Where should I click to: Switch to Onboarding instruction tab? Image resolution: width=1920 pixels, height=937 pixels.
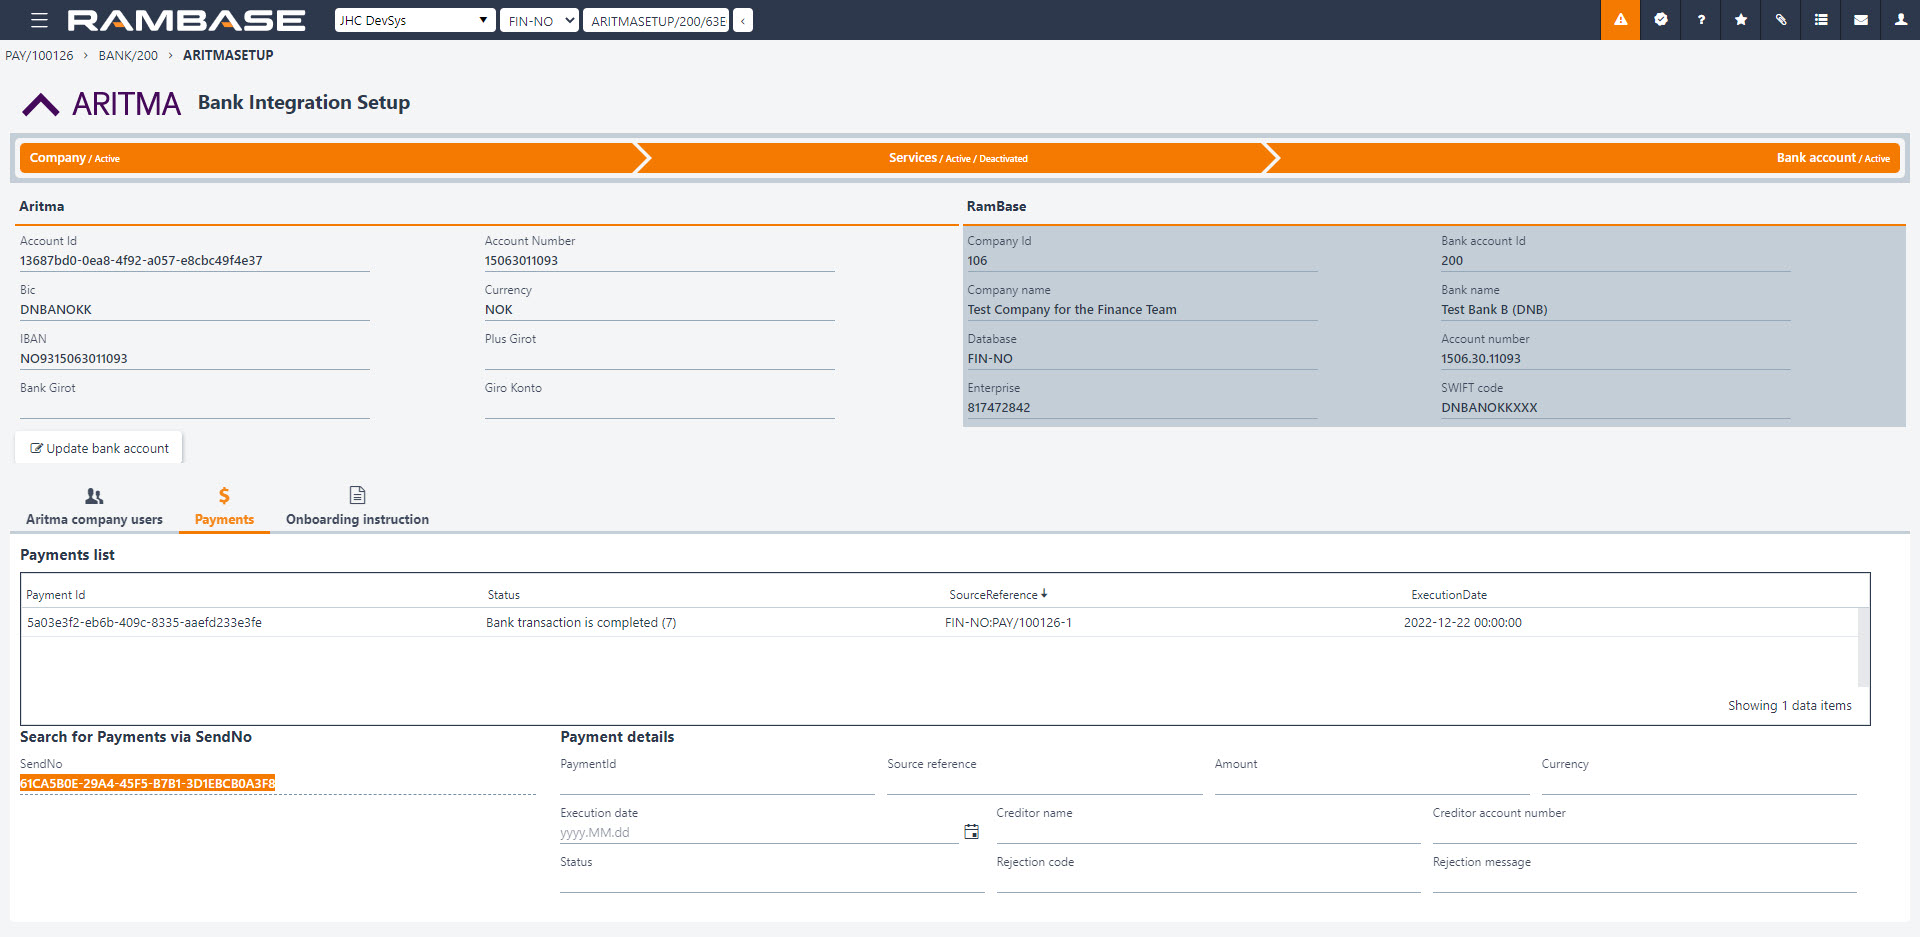[x=357, y=508]
